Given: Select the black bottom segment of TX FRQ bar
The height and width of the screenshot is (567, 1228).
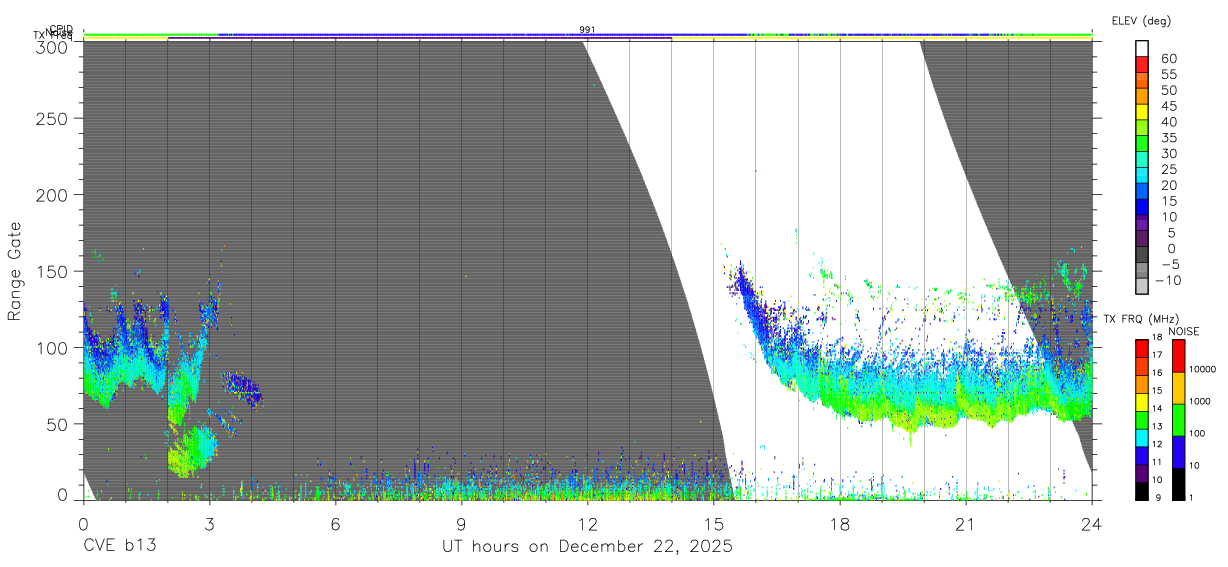Looking at the screenshot, I should click(x=1142, y=490).
